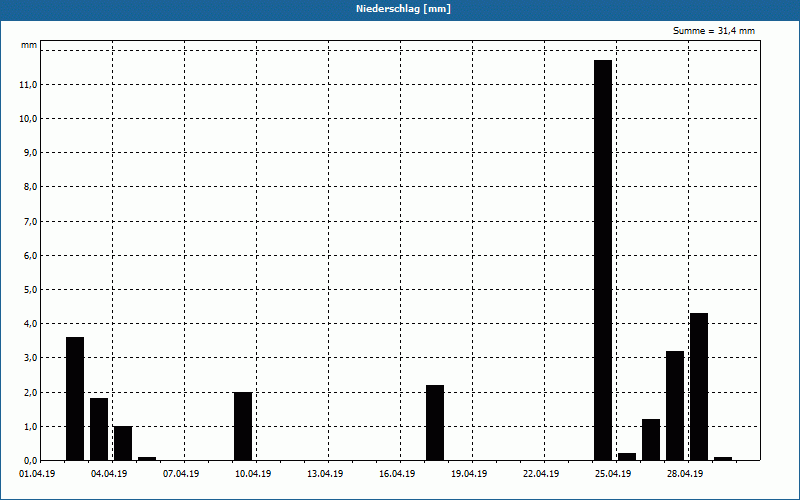This screenshot has height=500, width=800.
Task: Click the y-axis label '1,0'
Action: (x=30, y=427)
